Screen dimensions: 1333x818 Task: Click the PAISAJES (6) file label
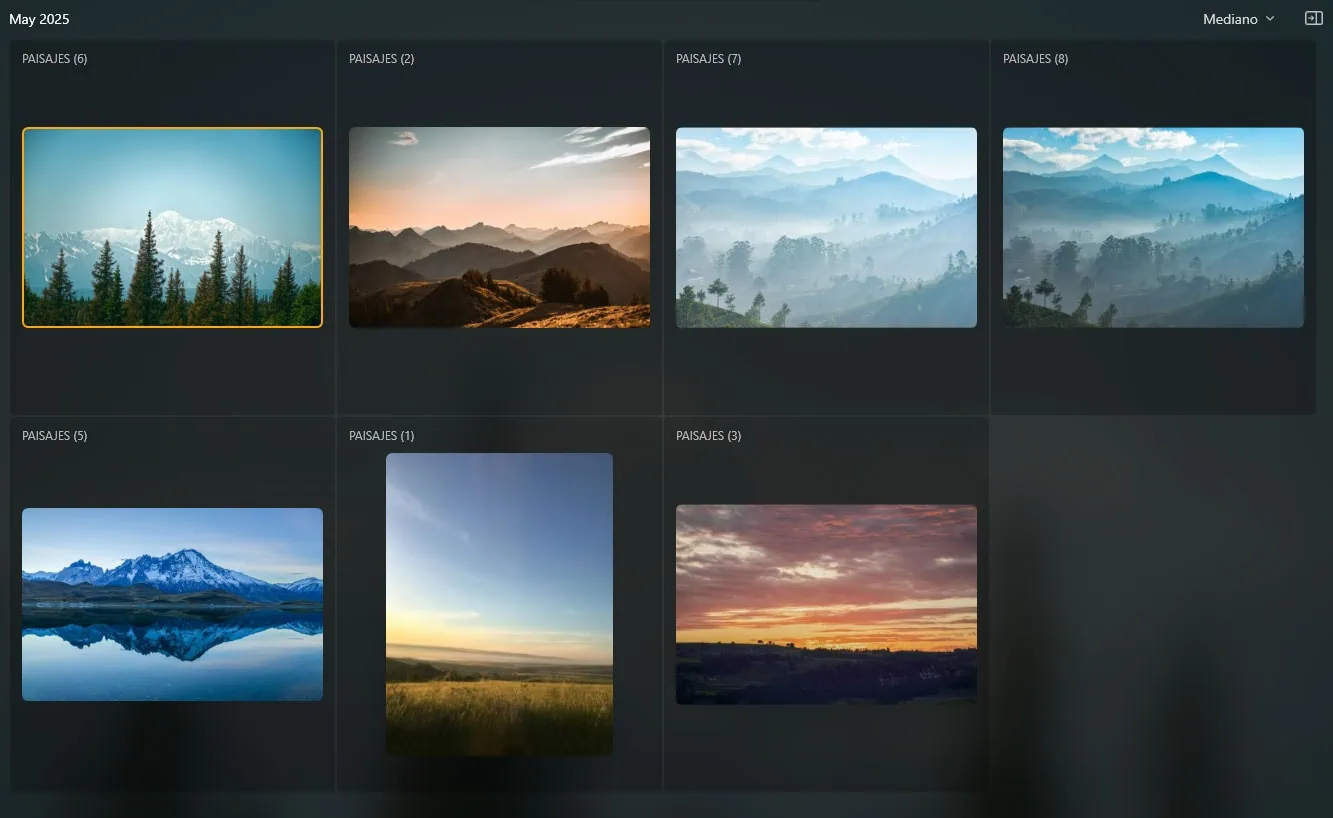(55, 59)
